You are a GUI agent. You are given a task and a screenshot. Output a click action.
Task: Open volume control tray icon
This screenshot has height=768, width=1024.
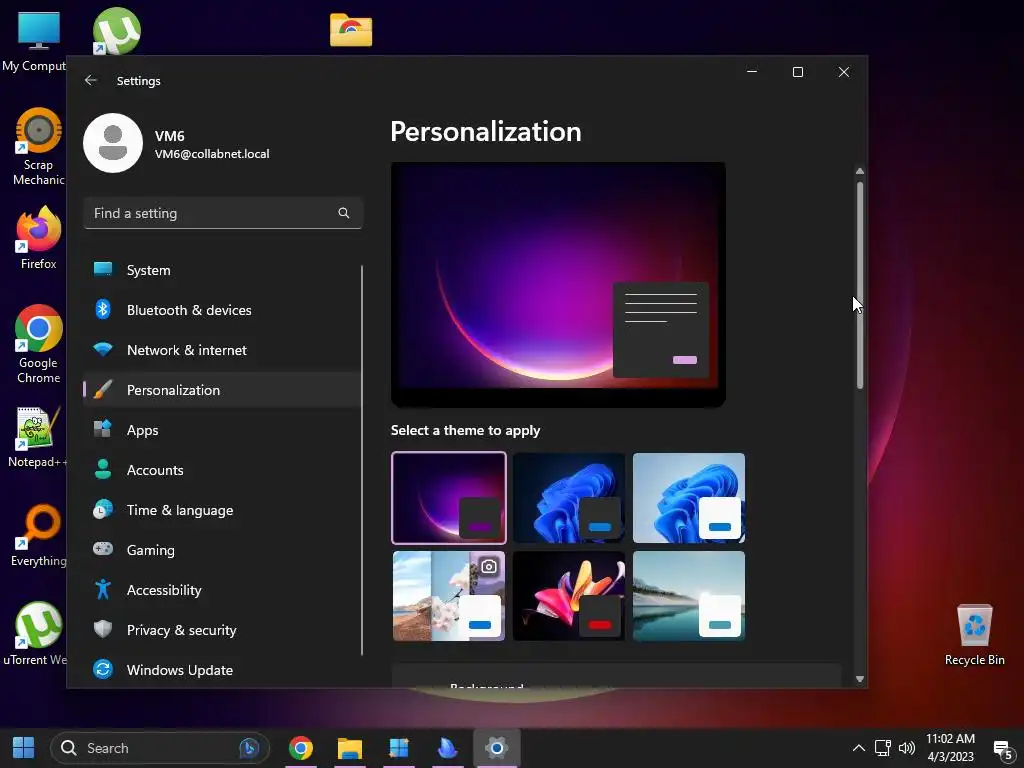(906, 748)
